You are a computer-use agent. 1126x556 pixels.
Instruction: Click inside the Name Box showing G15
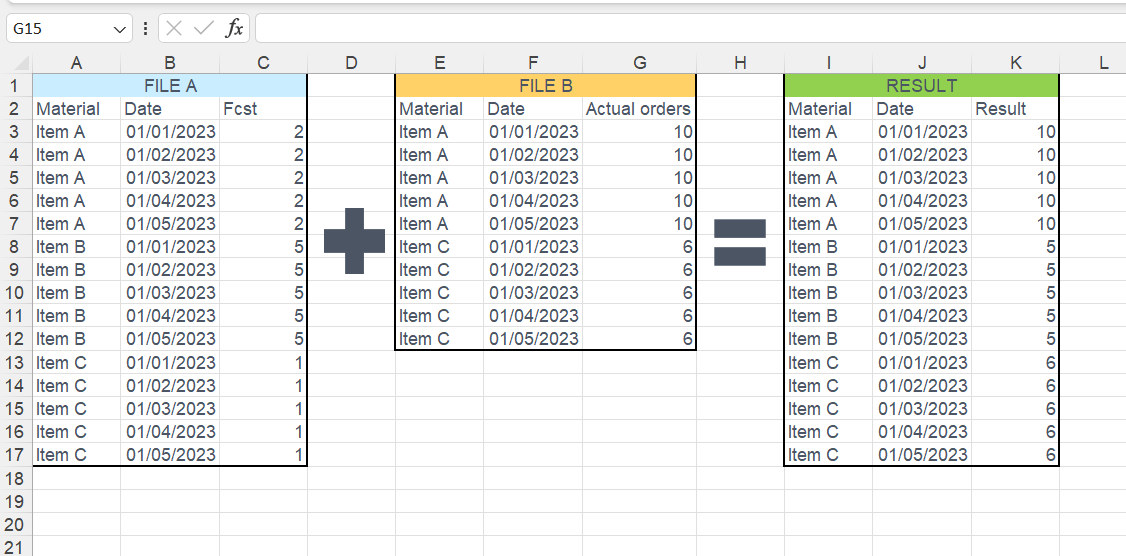[x=58, y=29]
